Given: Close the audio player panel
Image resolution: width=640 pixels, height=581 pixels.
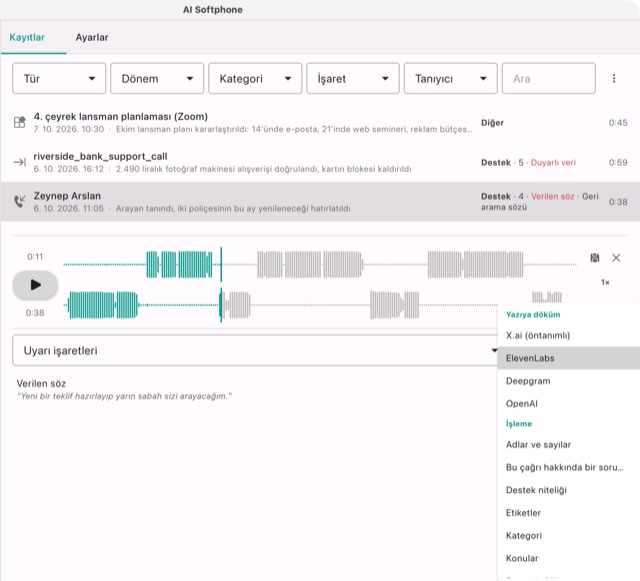Looking at the screenshot, I should click(x=616, y=258).
